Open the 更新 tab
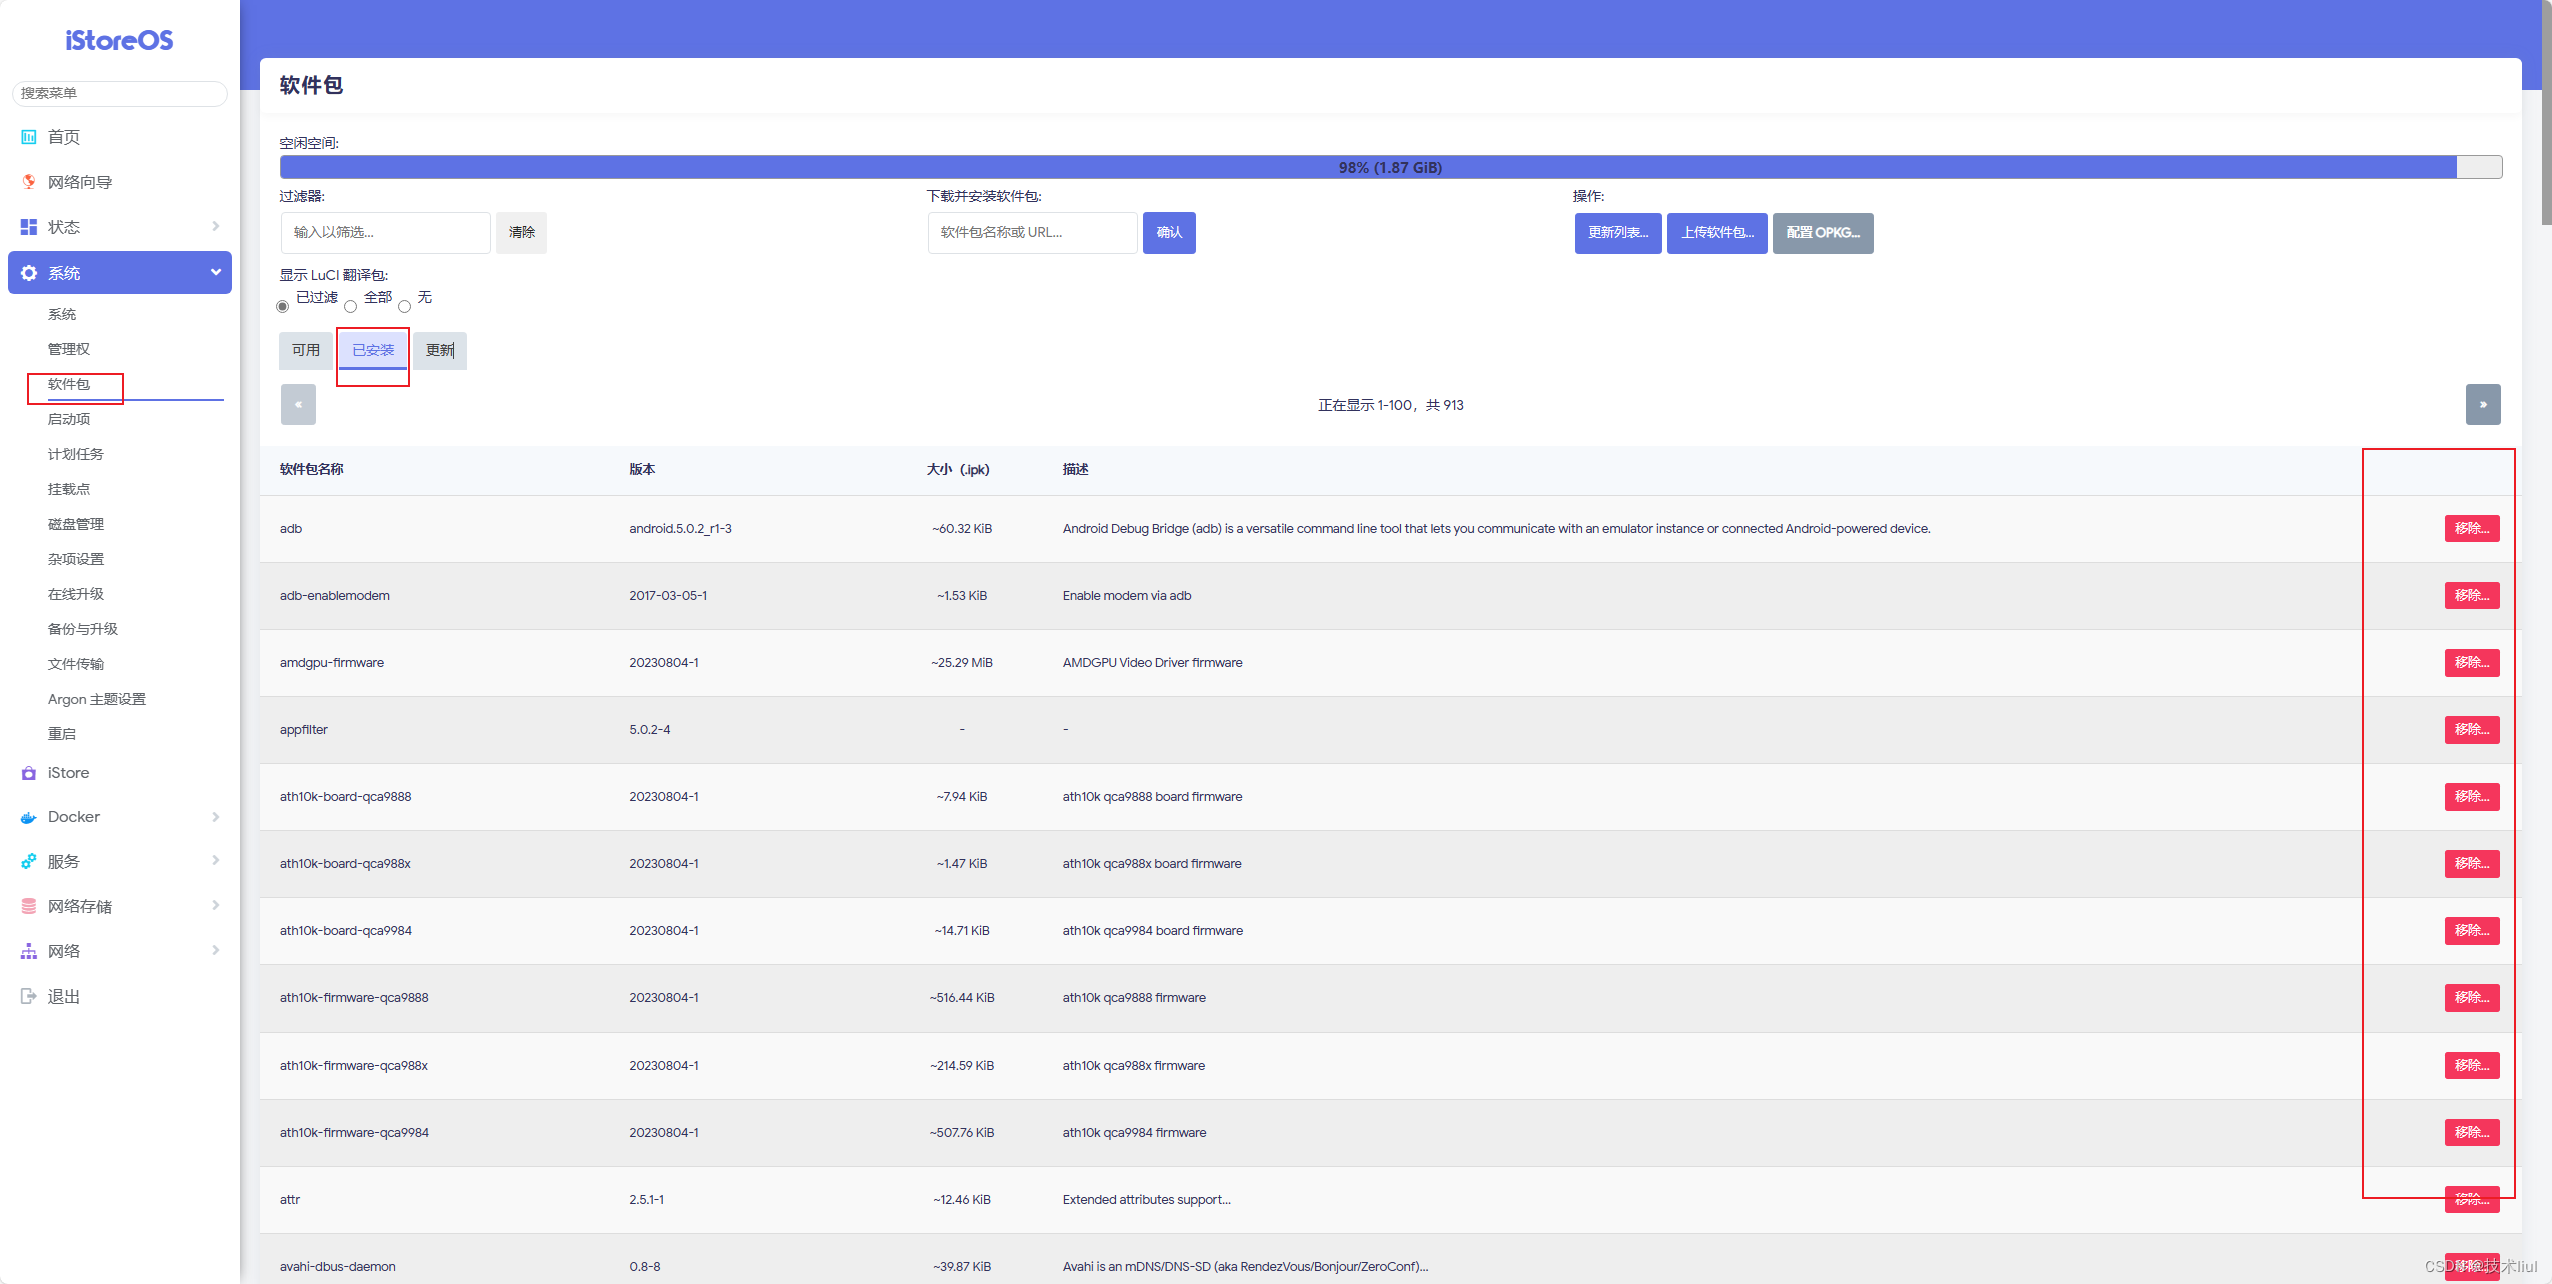 [x=440, y=350]
